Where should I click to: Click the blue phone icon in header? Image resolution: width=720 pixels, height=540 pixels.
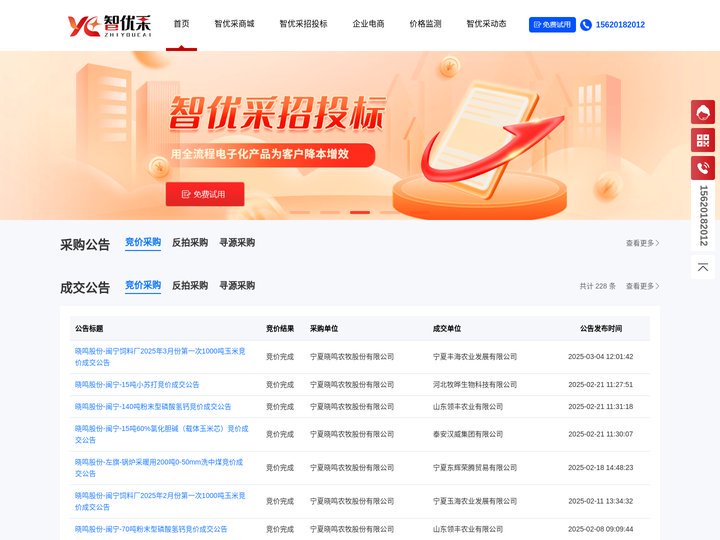[x=585, y=25]
